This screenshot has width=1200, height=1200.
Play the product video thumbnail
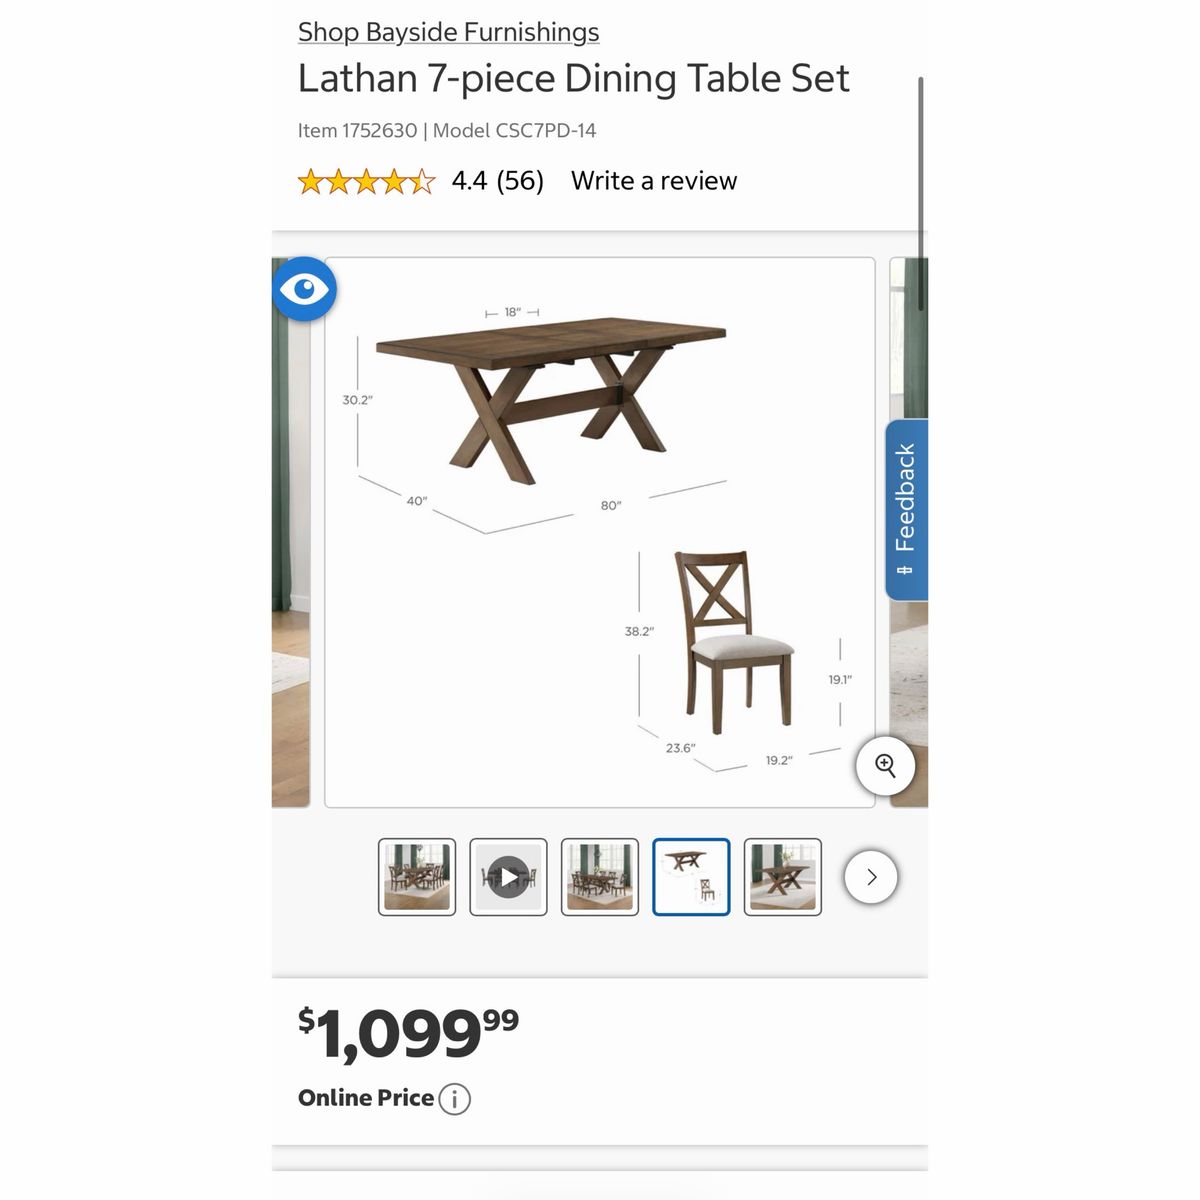point(508,877)
